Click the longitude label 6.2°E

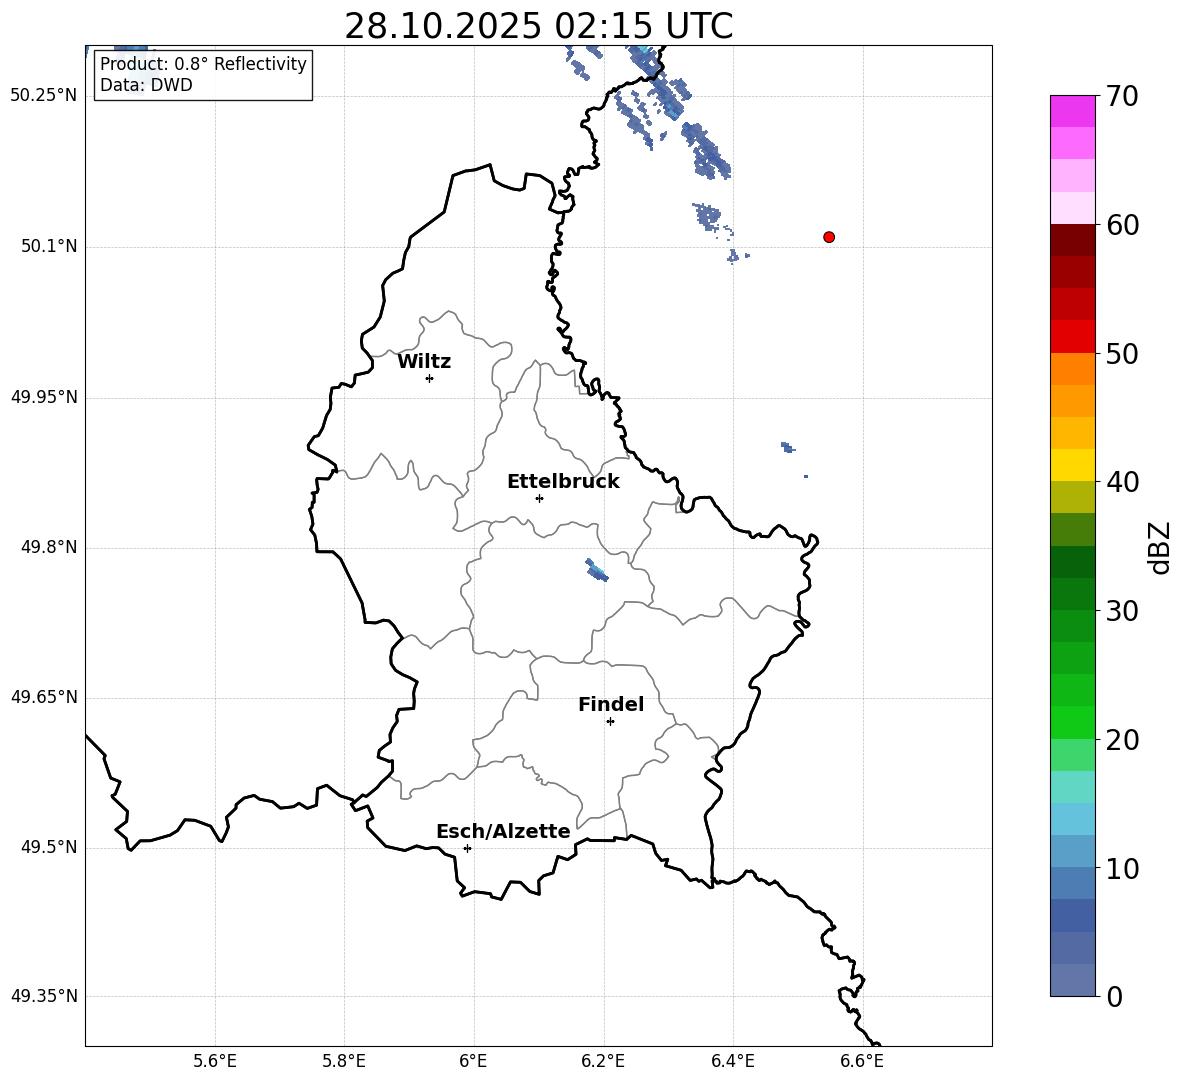(x=603, y=1061)
